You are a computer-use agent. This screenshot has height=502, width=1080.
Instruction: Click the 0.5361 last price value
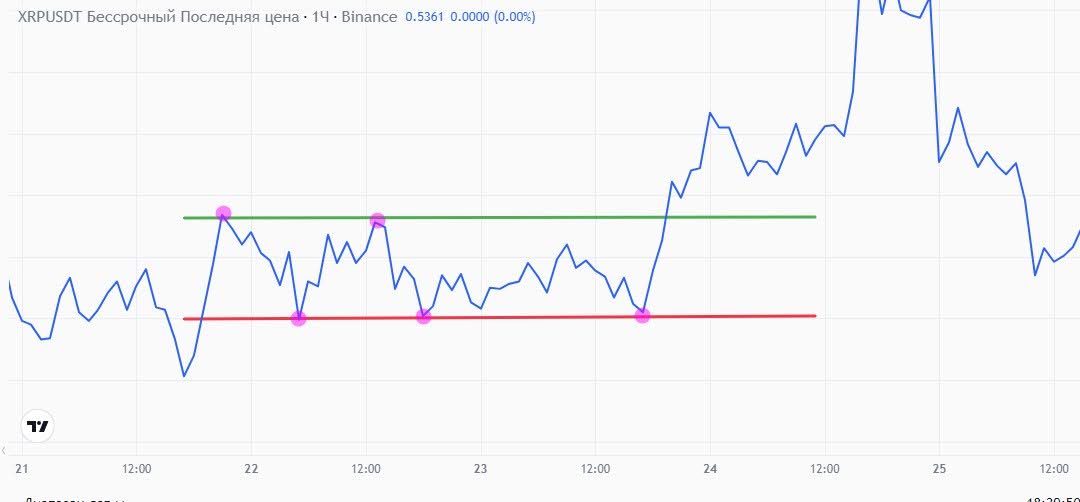click(x=424, y=17)
